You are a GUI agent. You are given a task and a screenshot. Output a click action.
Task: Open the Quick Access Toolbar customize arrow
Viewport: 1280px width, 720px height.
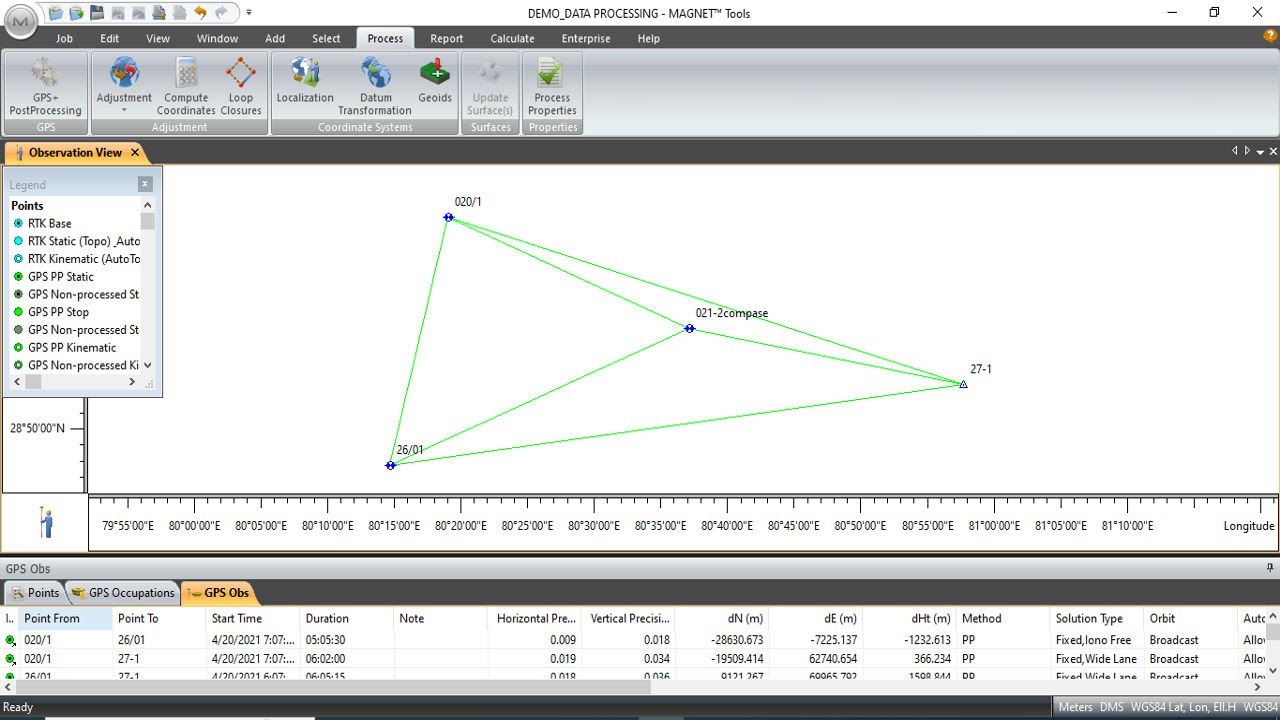pyautogui.click(x=249, y=13)
